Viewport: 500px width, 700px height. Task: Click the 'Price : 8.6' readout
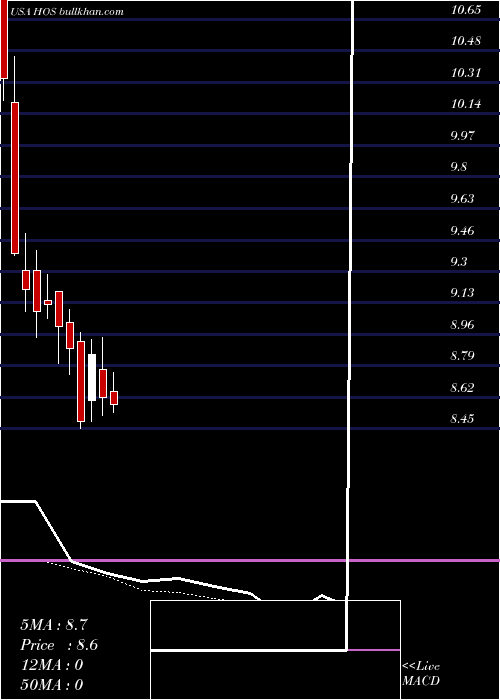click(x=59, y=645)
